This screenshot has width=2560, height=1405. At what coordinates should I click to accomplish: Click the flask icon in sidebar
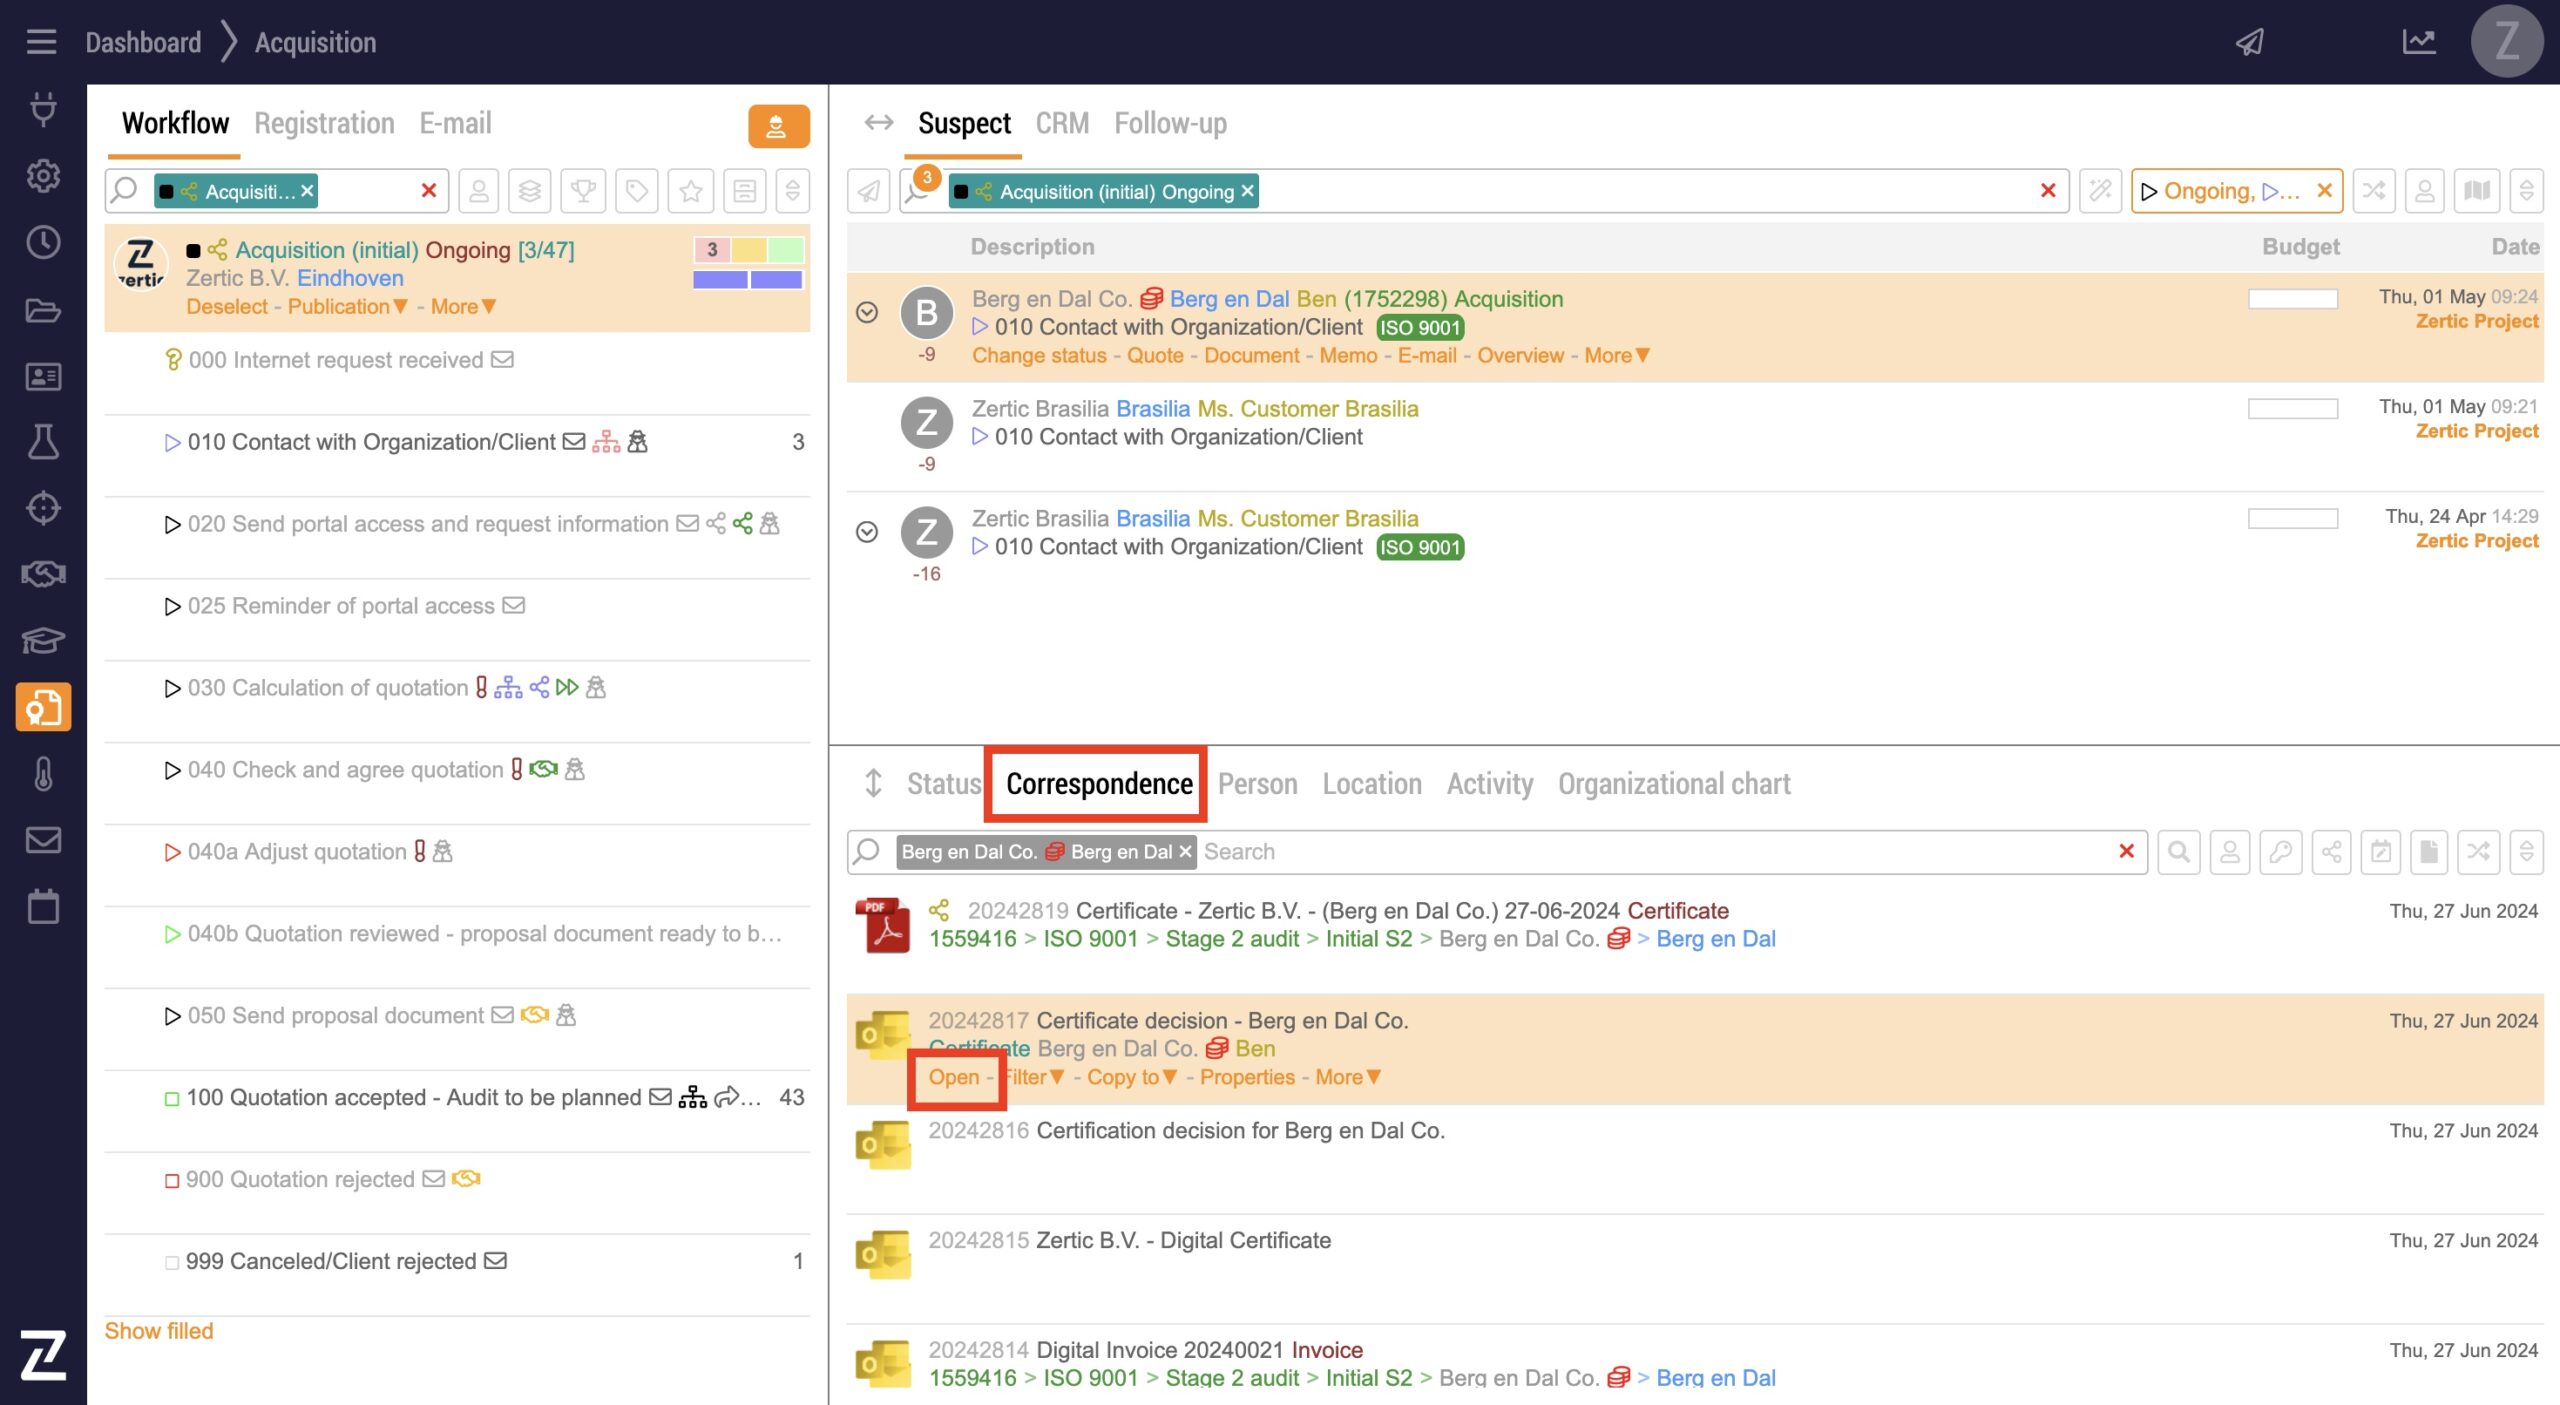tap(43, 441)
